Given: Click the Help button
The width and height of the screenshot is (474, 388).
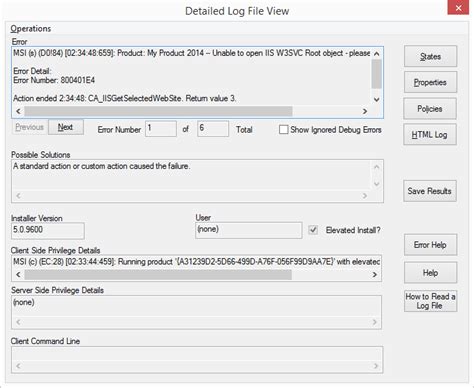Looking at the screenshot, I should pos(430,273).
